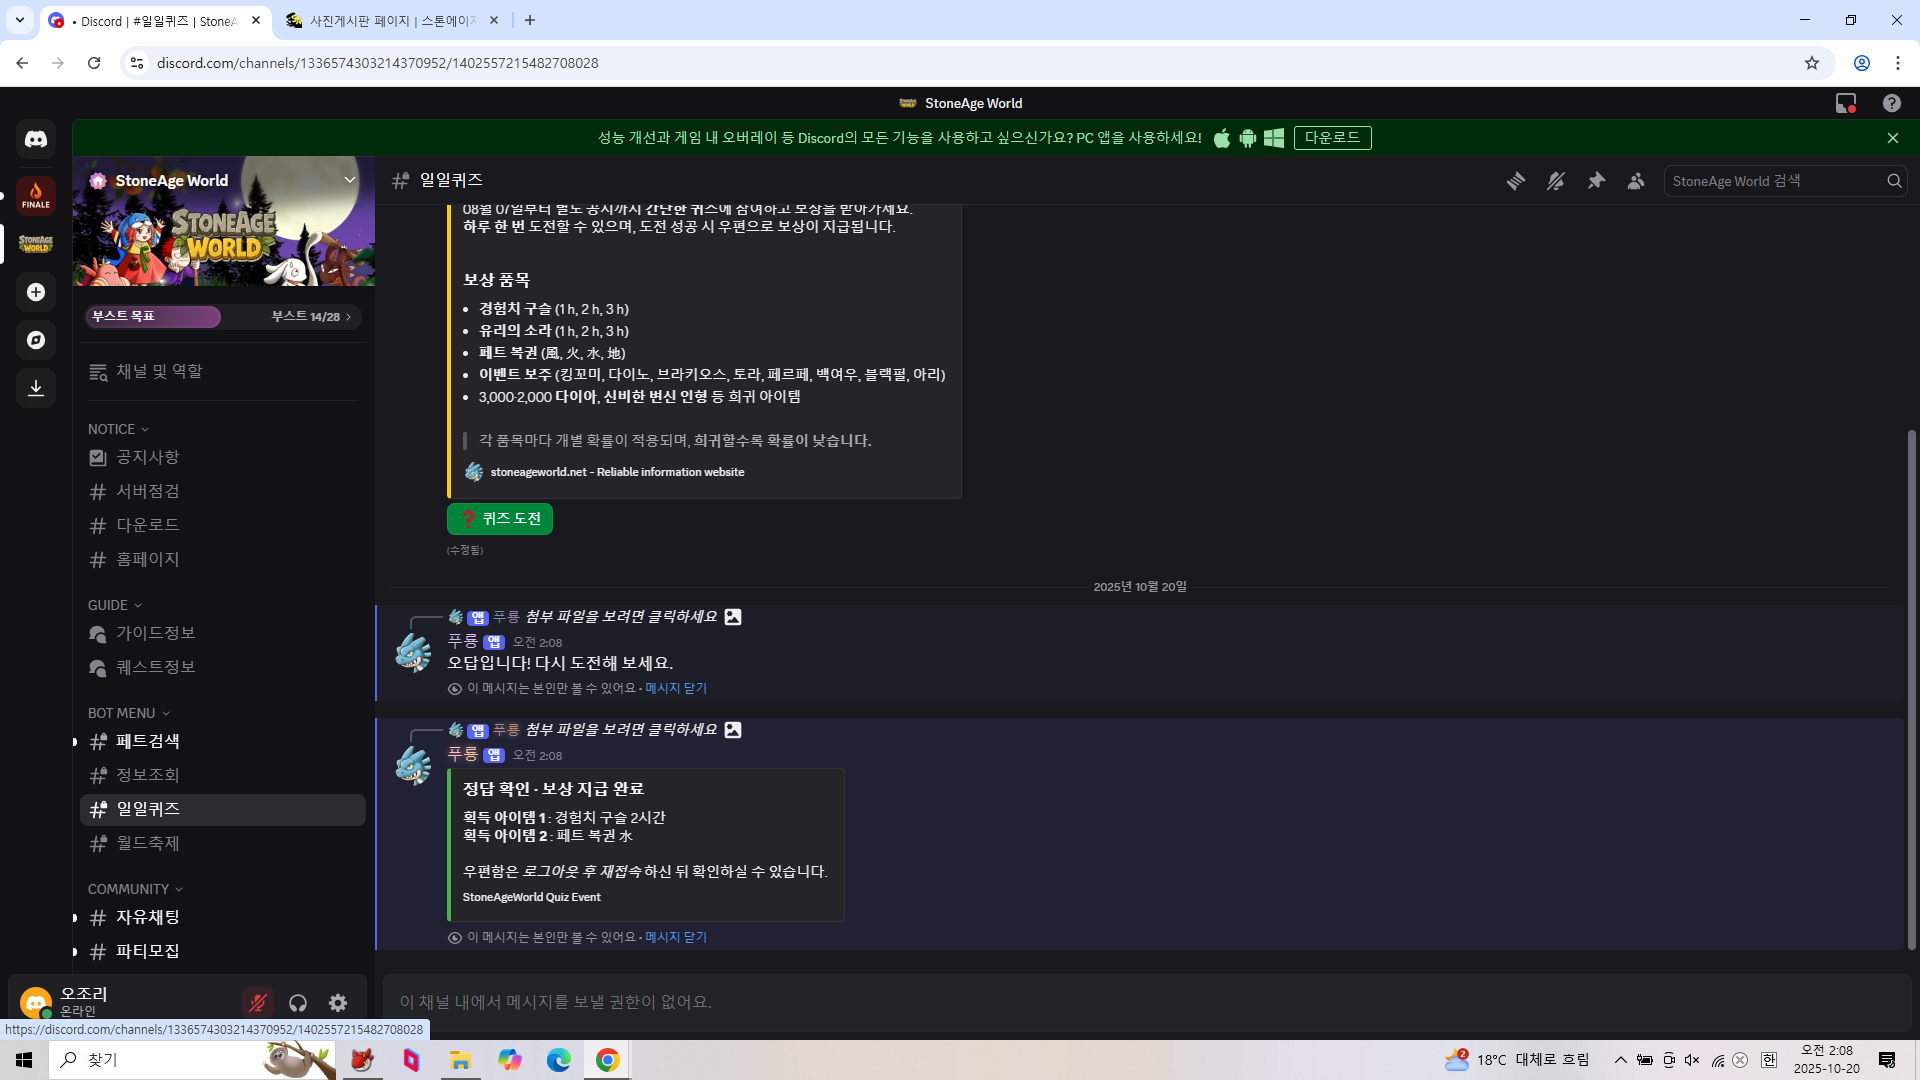Toggle the notification mute bell icon
1920x1080 pixels.
1556,181
